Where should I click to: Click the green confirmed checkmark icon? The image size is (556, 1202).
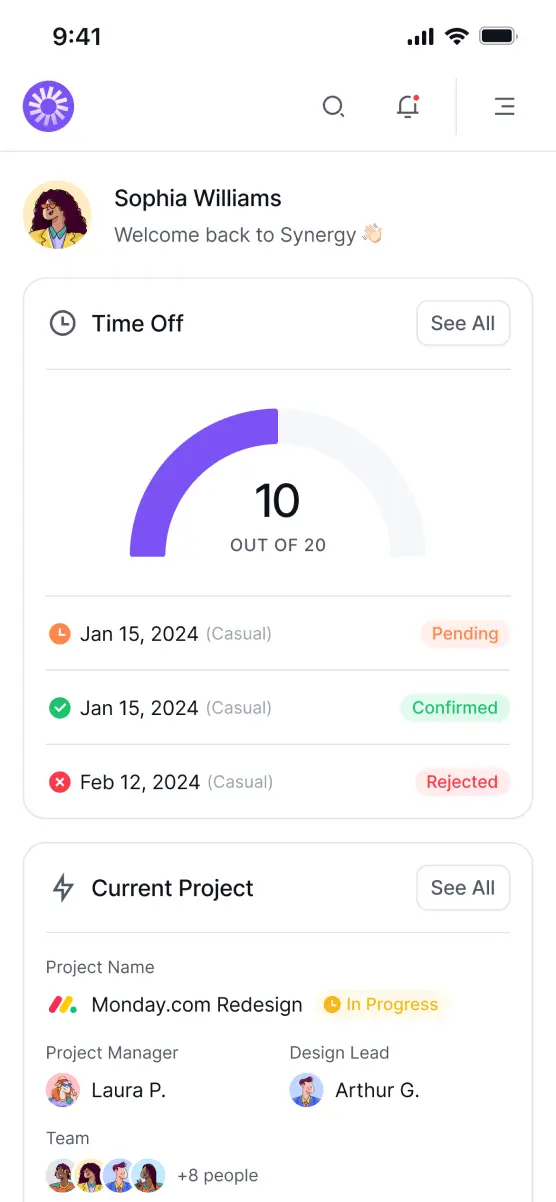60,707
